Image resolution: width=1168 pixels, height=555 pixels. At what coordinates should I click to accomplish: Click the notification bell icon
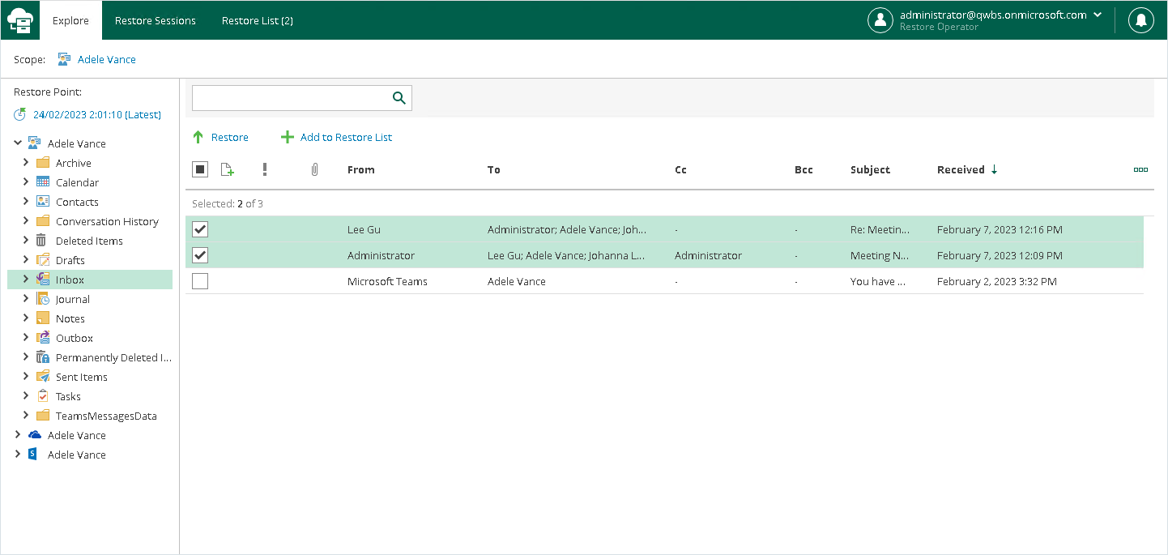[1141, 20]
